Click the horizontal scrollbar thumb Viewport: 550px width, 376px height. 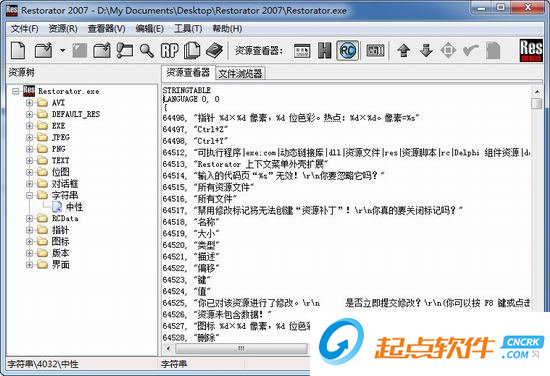pos(241,348)
